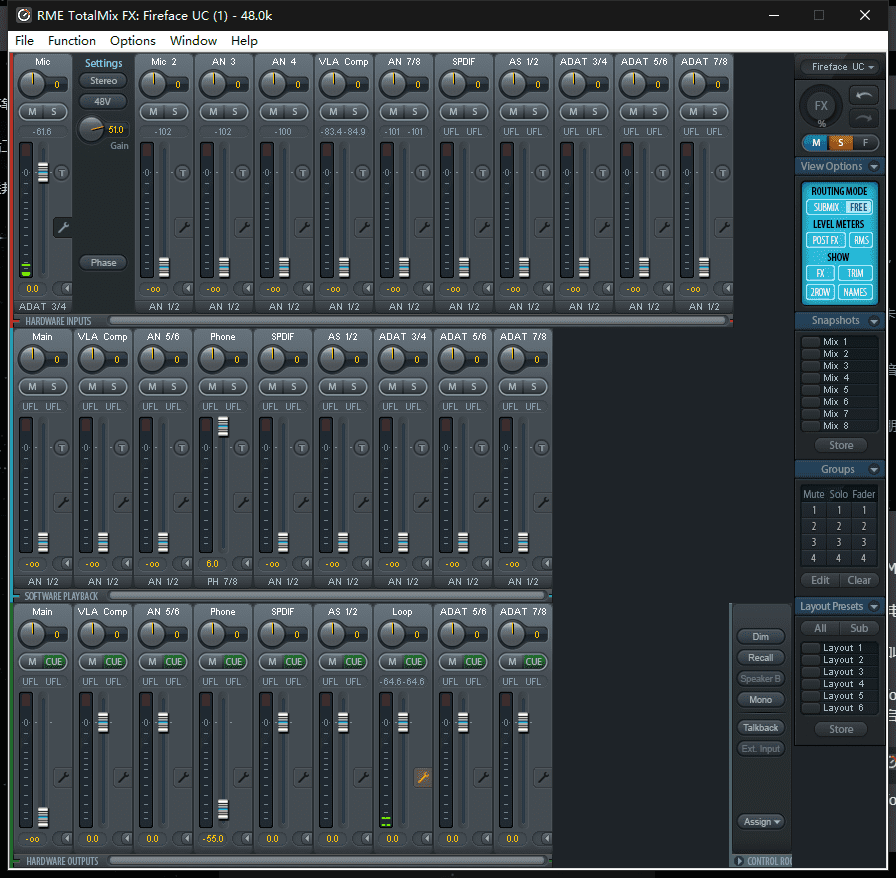The height and width of the screenshot is (878, 896).
Task: Click Dim button
Action: coord(761,637)
